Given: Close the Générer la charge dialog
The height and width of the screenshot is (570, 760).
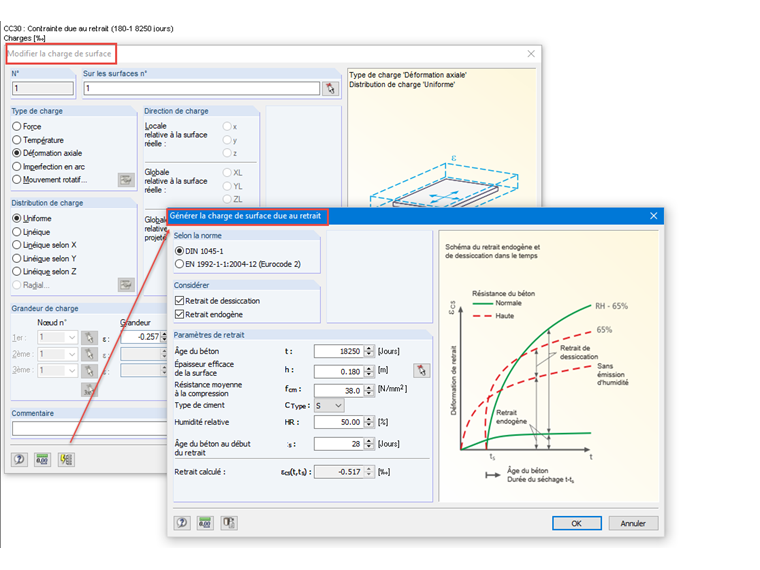Looking at the screenshot, I should [x=653, y=216].
